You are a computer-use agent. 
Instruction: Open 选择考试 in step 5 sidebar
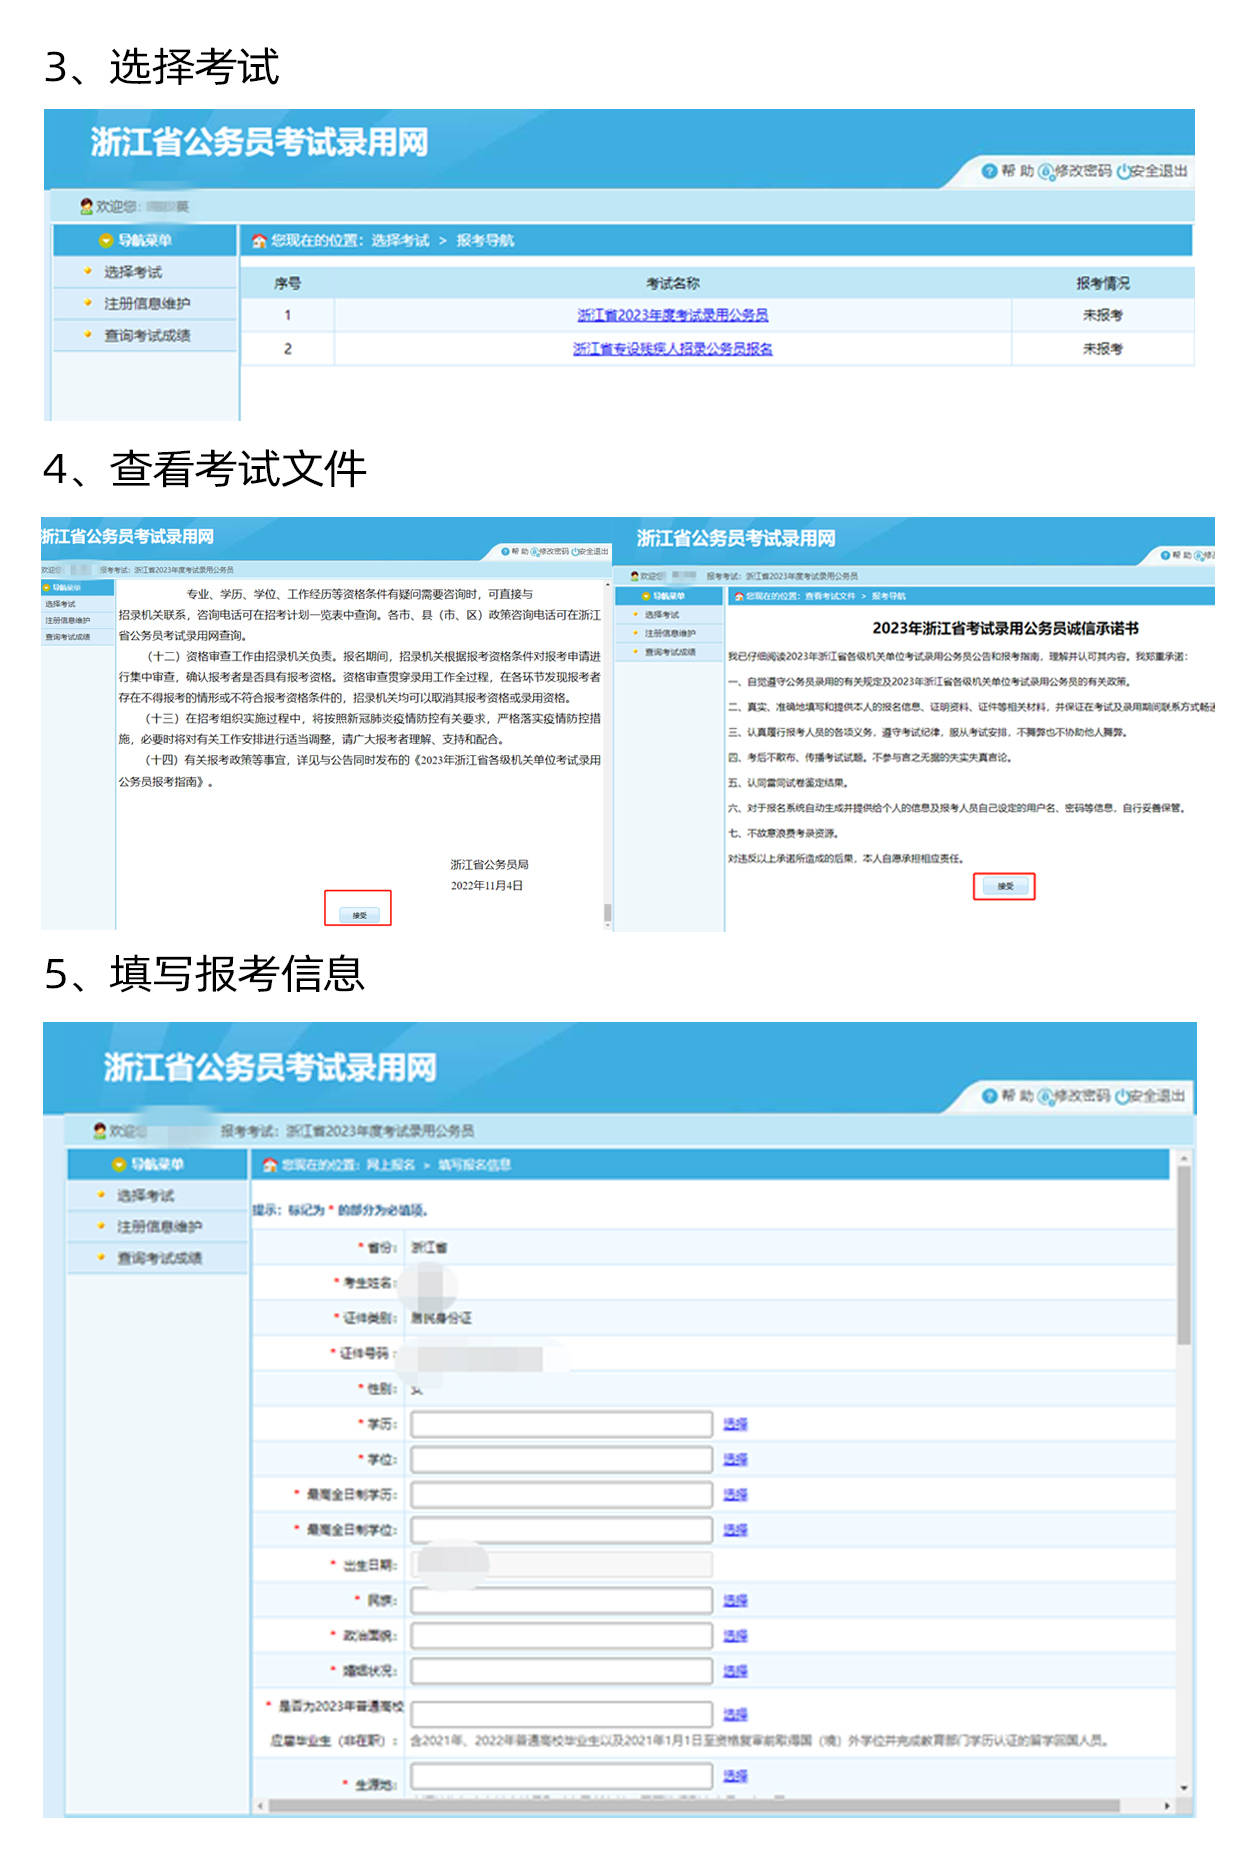tap(145, 1195)
